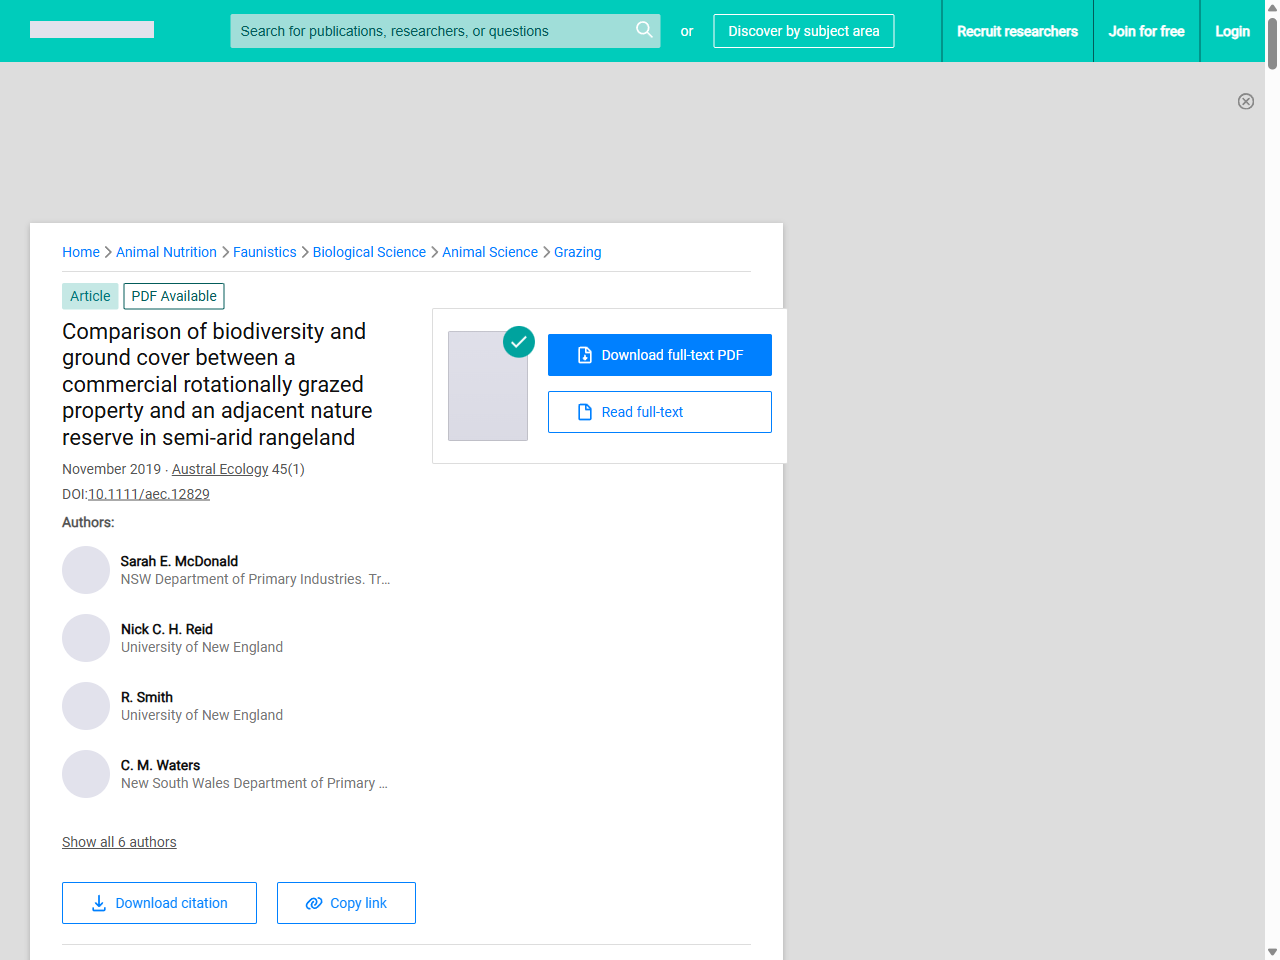
Task: Click inside the publication search field
Action: point(430,30)
